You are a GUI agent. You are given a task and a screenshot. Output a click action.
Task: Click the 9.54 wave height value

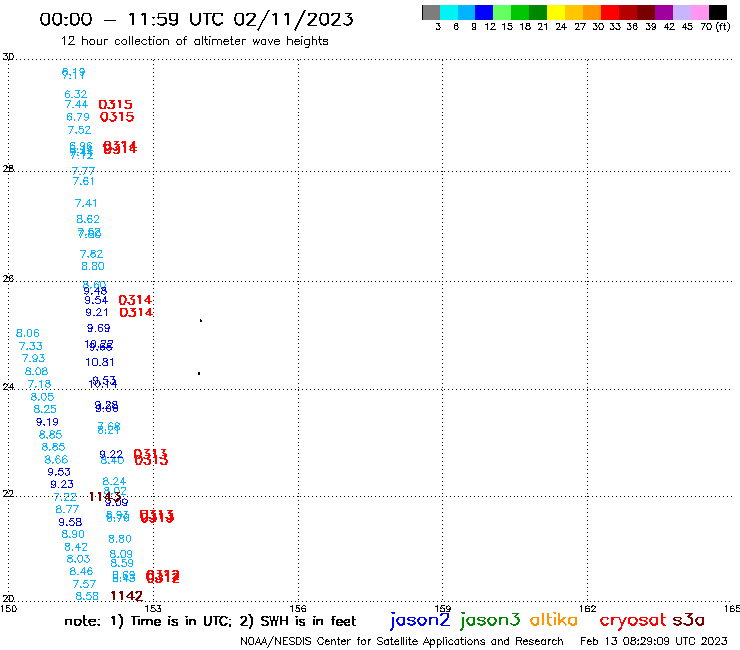[96, 300]
